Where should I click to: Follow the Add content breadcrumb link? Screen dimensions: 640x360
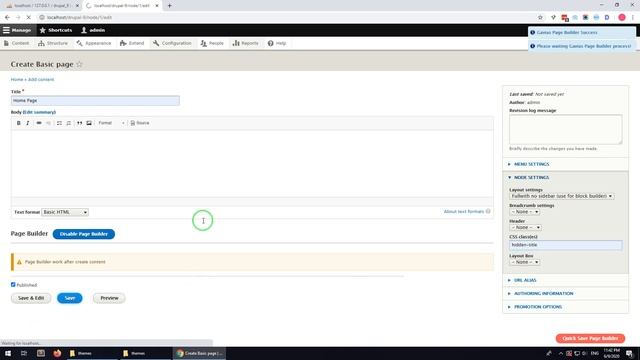click(x=41, y=80)
